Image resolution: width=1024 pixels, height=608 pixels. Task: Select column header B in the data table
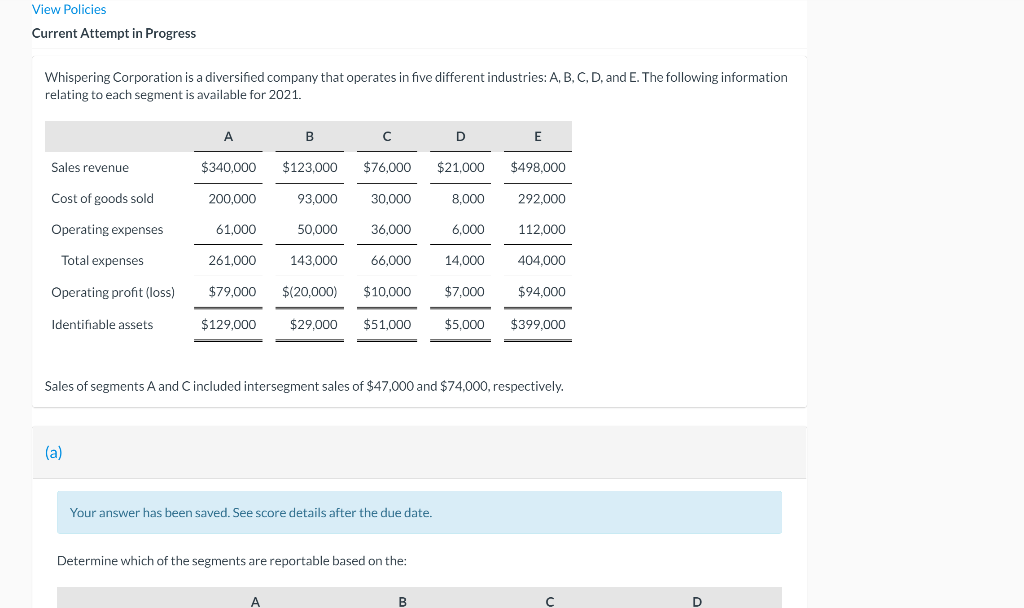click(309, 136)
